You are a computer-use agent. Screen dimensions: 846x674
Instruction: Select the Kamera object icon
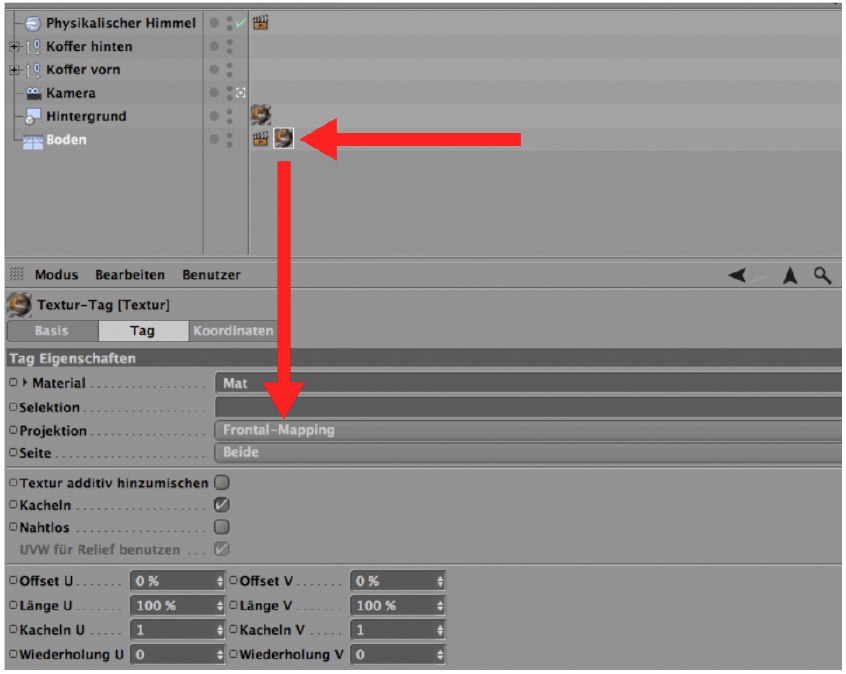click(33, 93)
